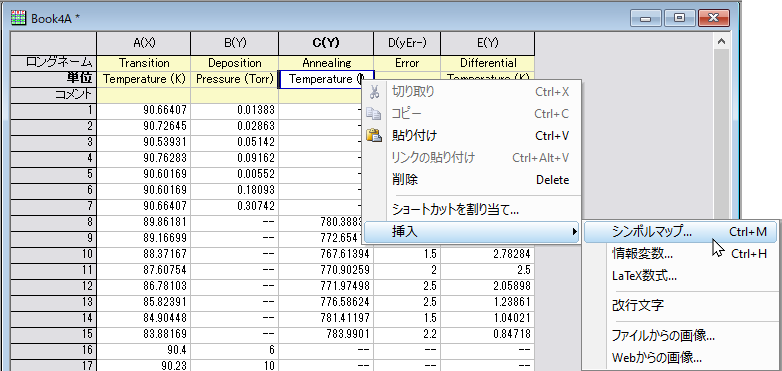The width and height of the screenshot is (782, 371).
Task: Click cell value 767.61394
Action: point(326,254)
